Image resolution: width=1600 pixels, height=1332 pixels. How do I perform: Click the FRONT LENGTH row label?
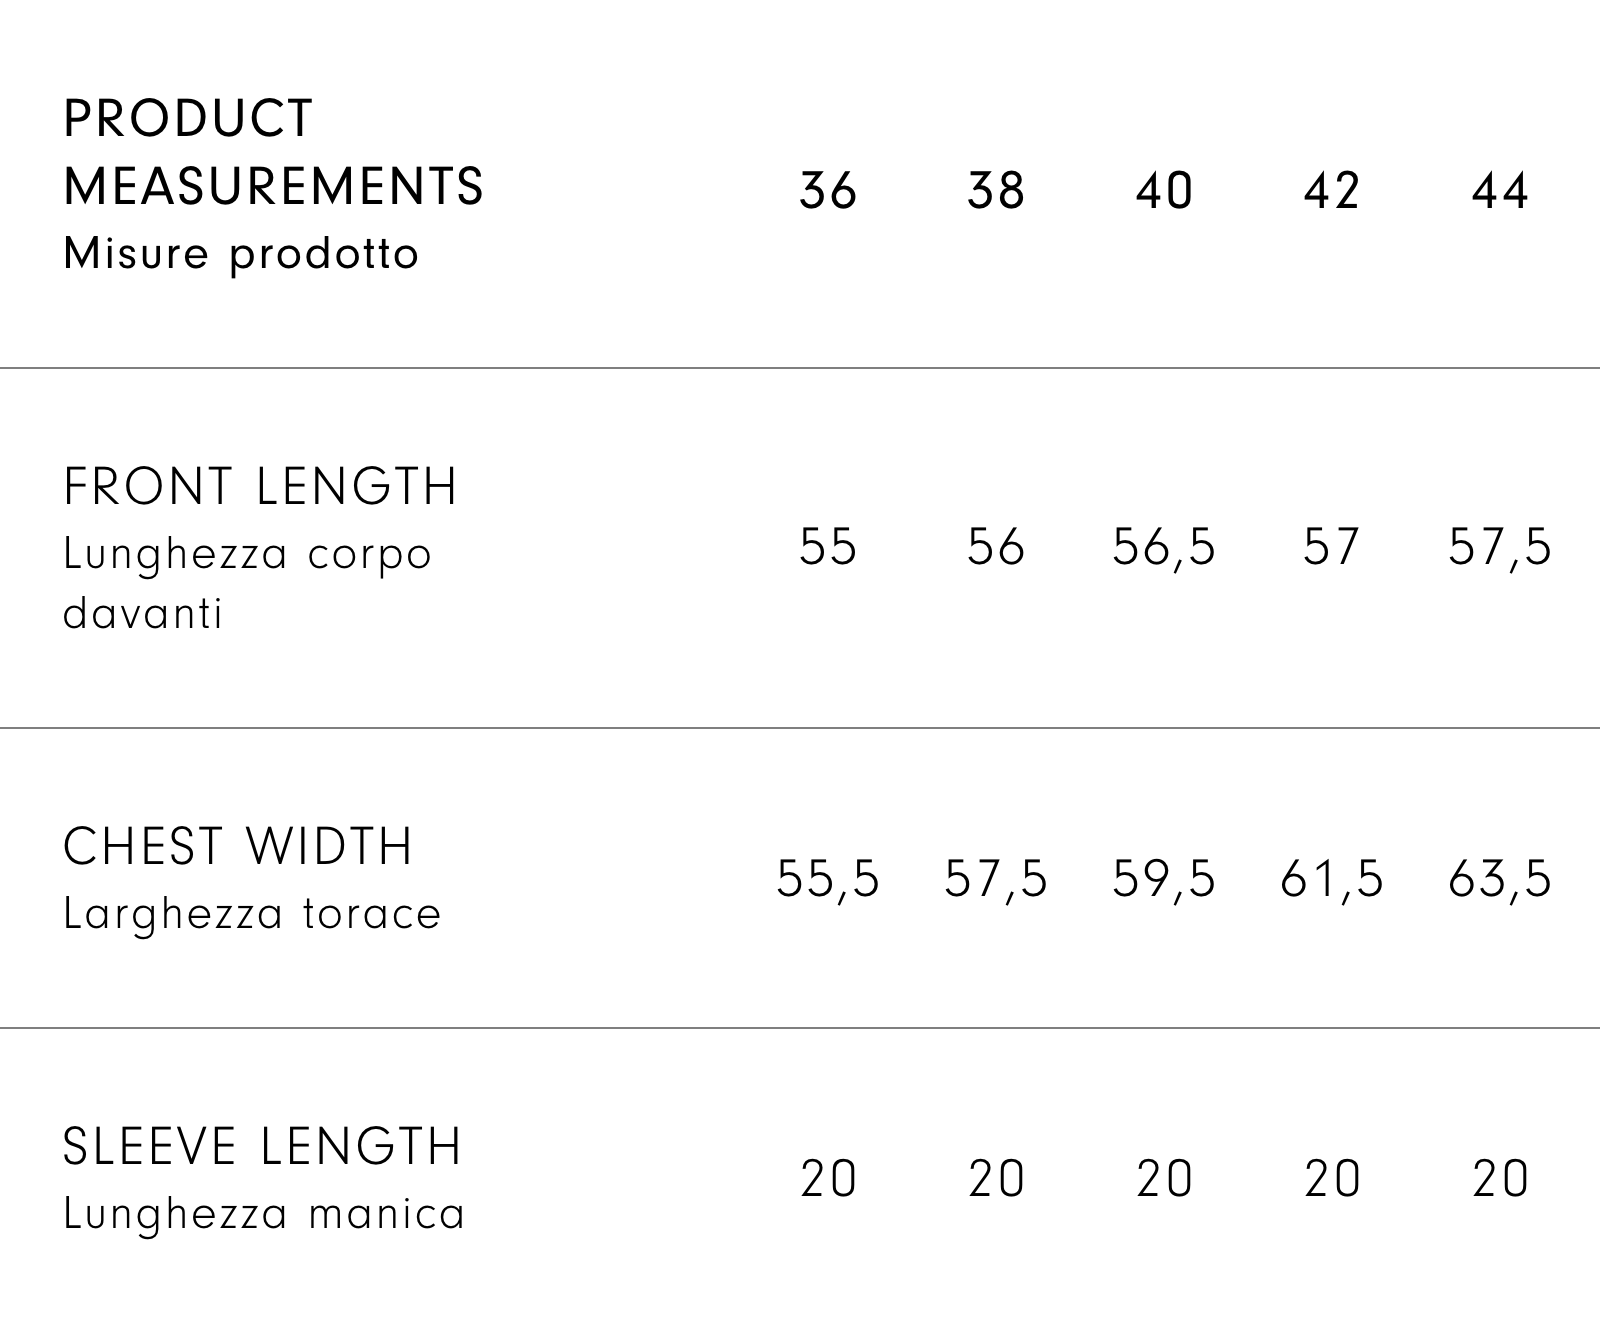[x=260, y=487]
